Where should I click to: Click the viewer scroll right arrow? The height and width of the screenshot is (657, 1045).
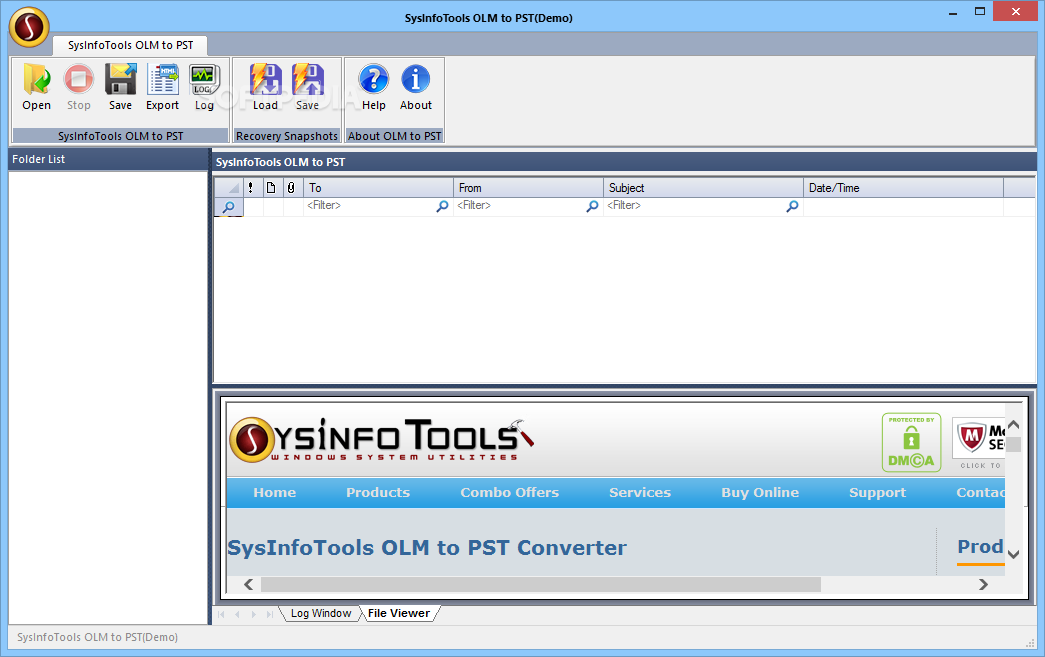pos(983,584)
